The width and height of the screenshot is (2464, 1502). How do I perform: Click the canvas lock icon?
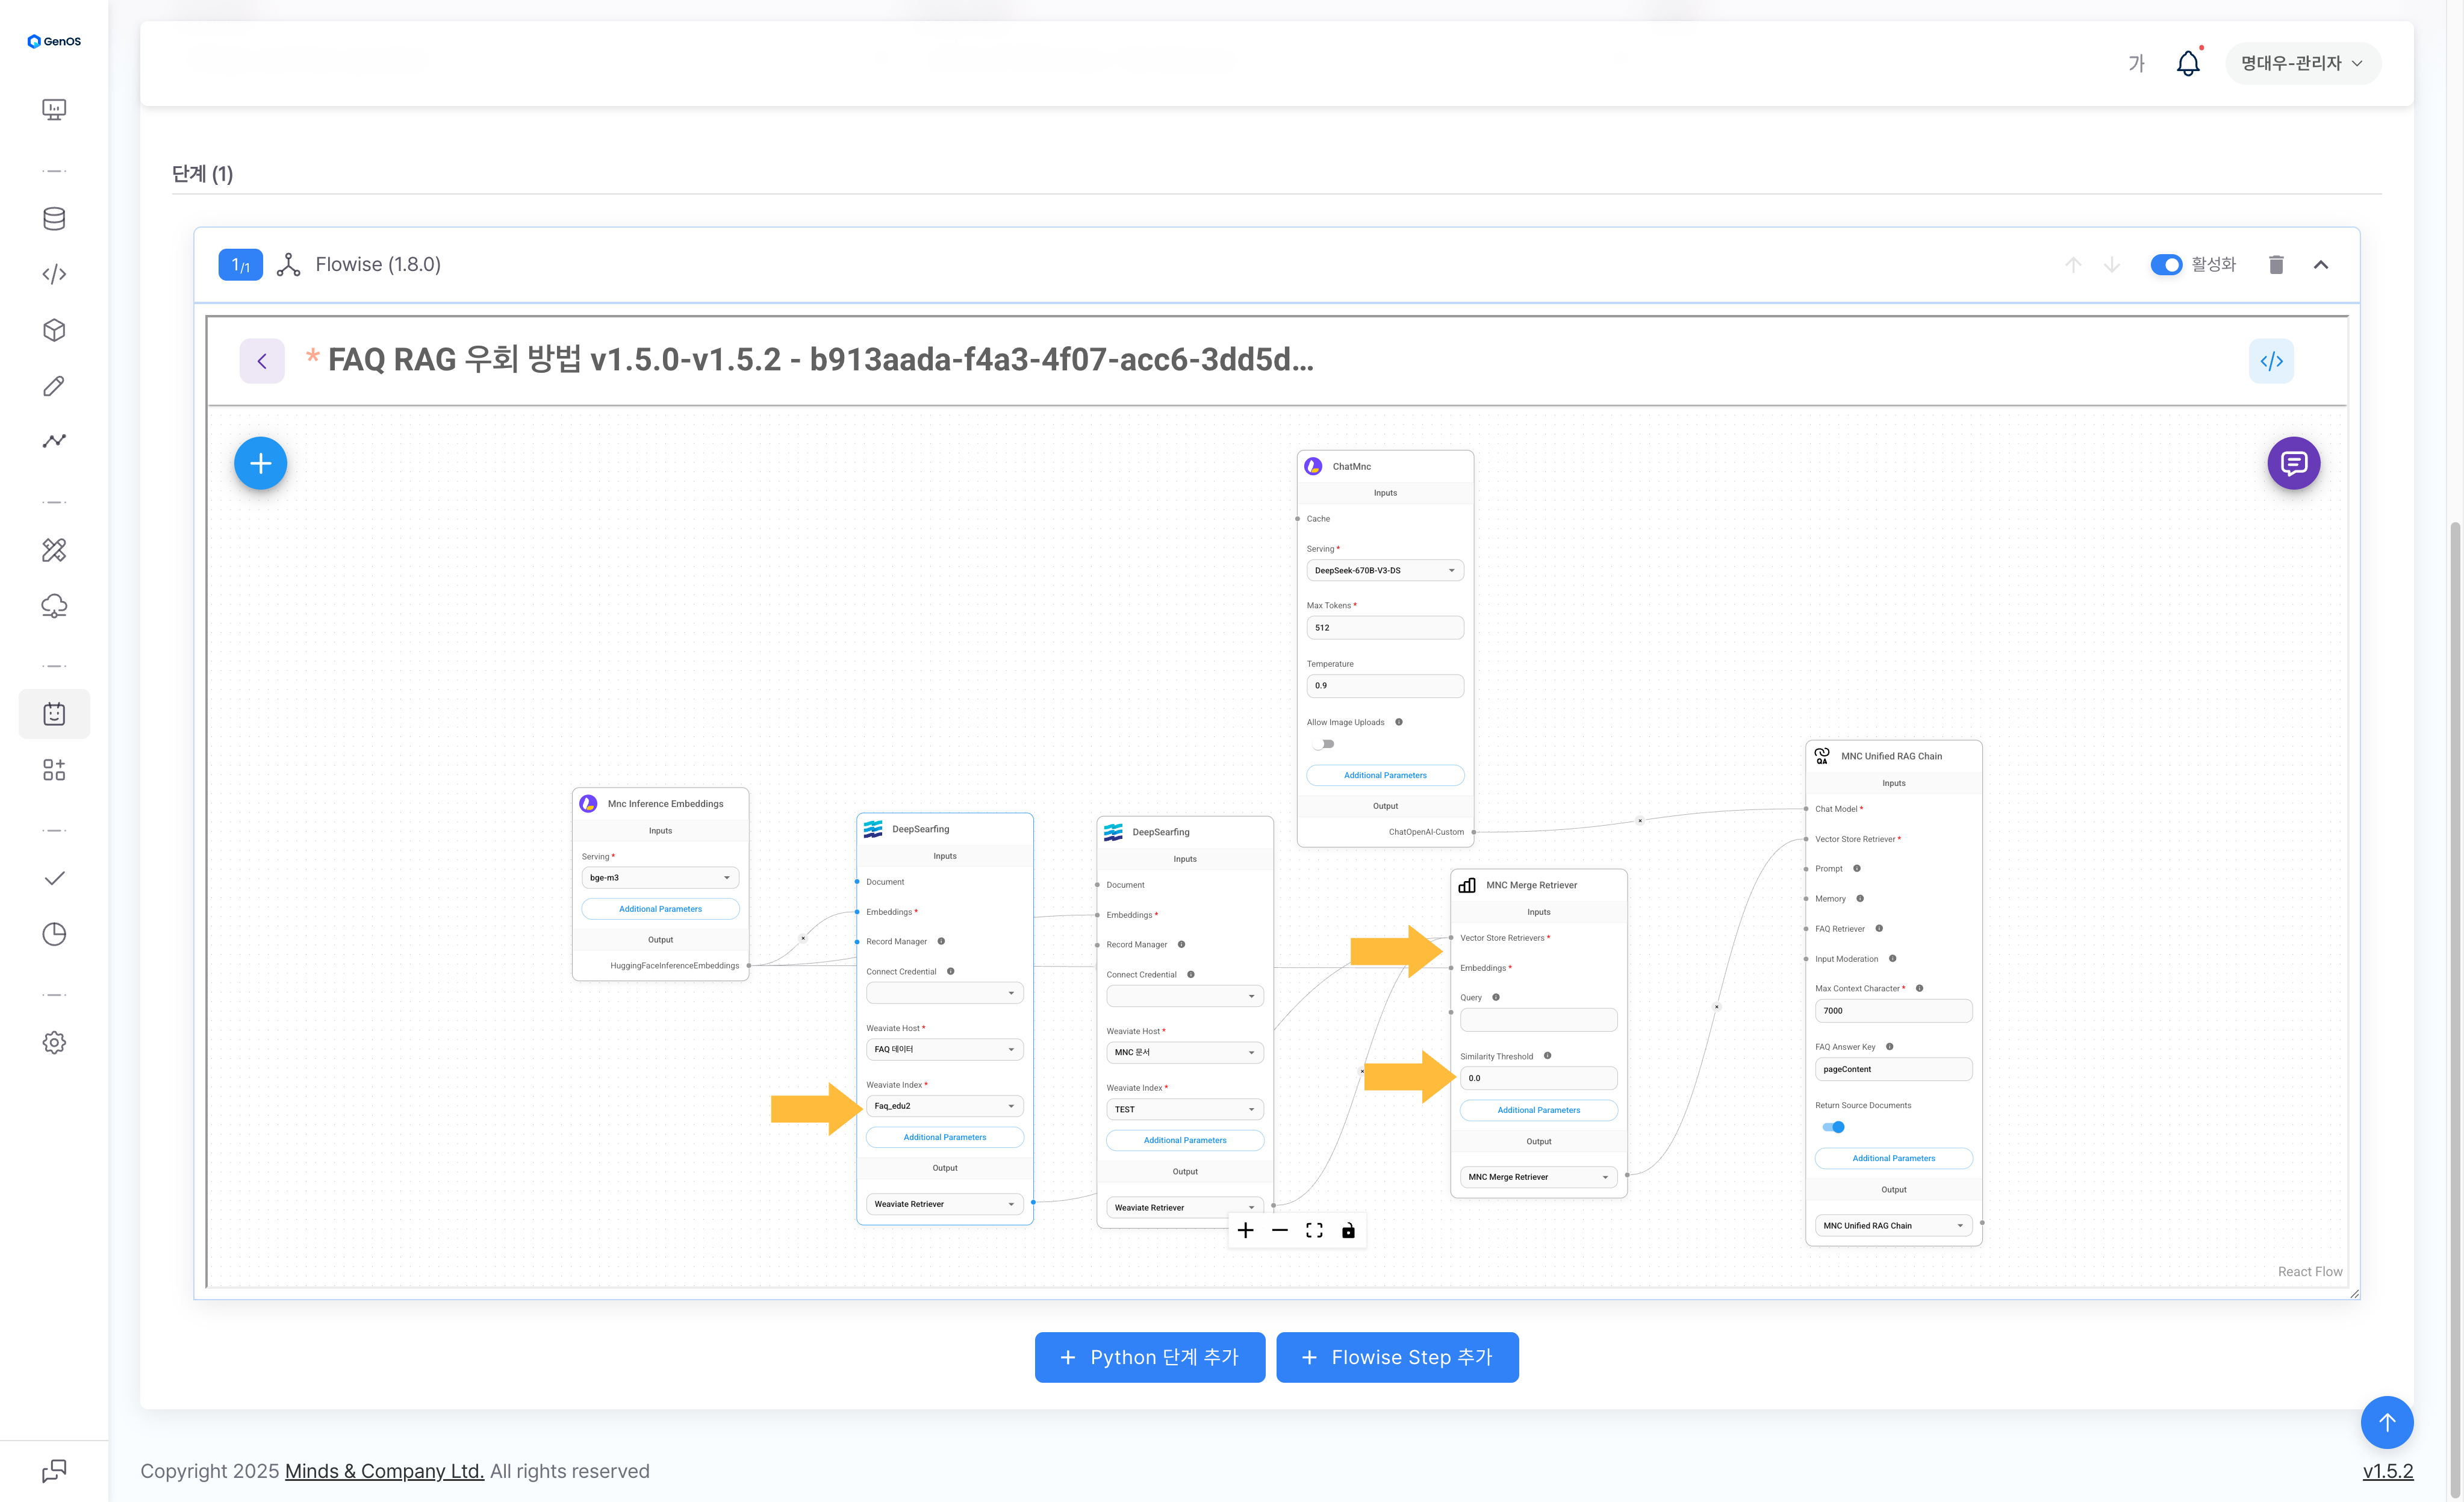(1348, 1231)
